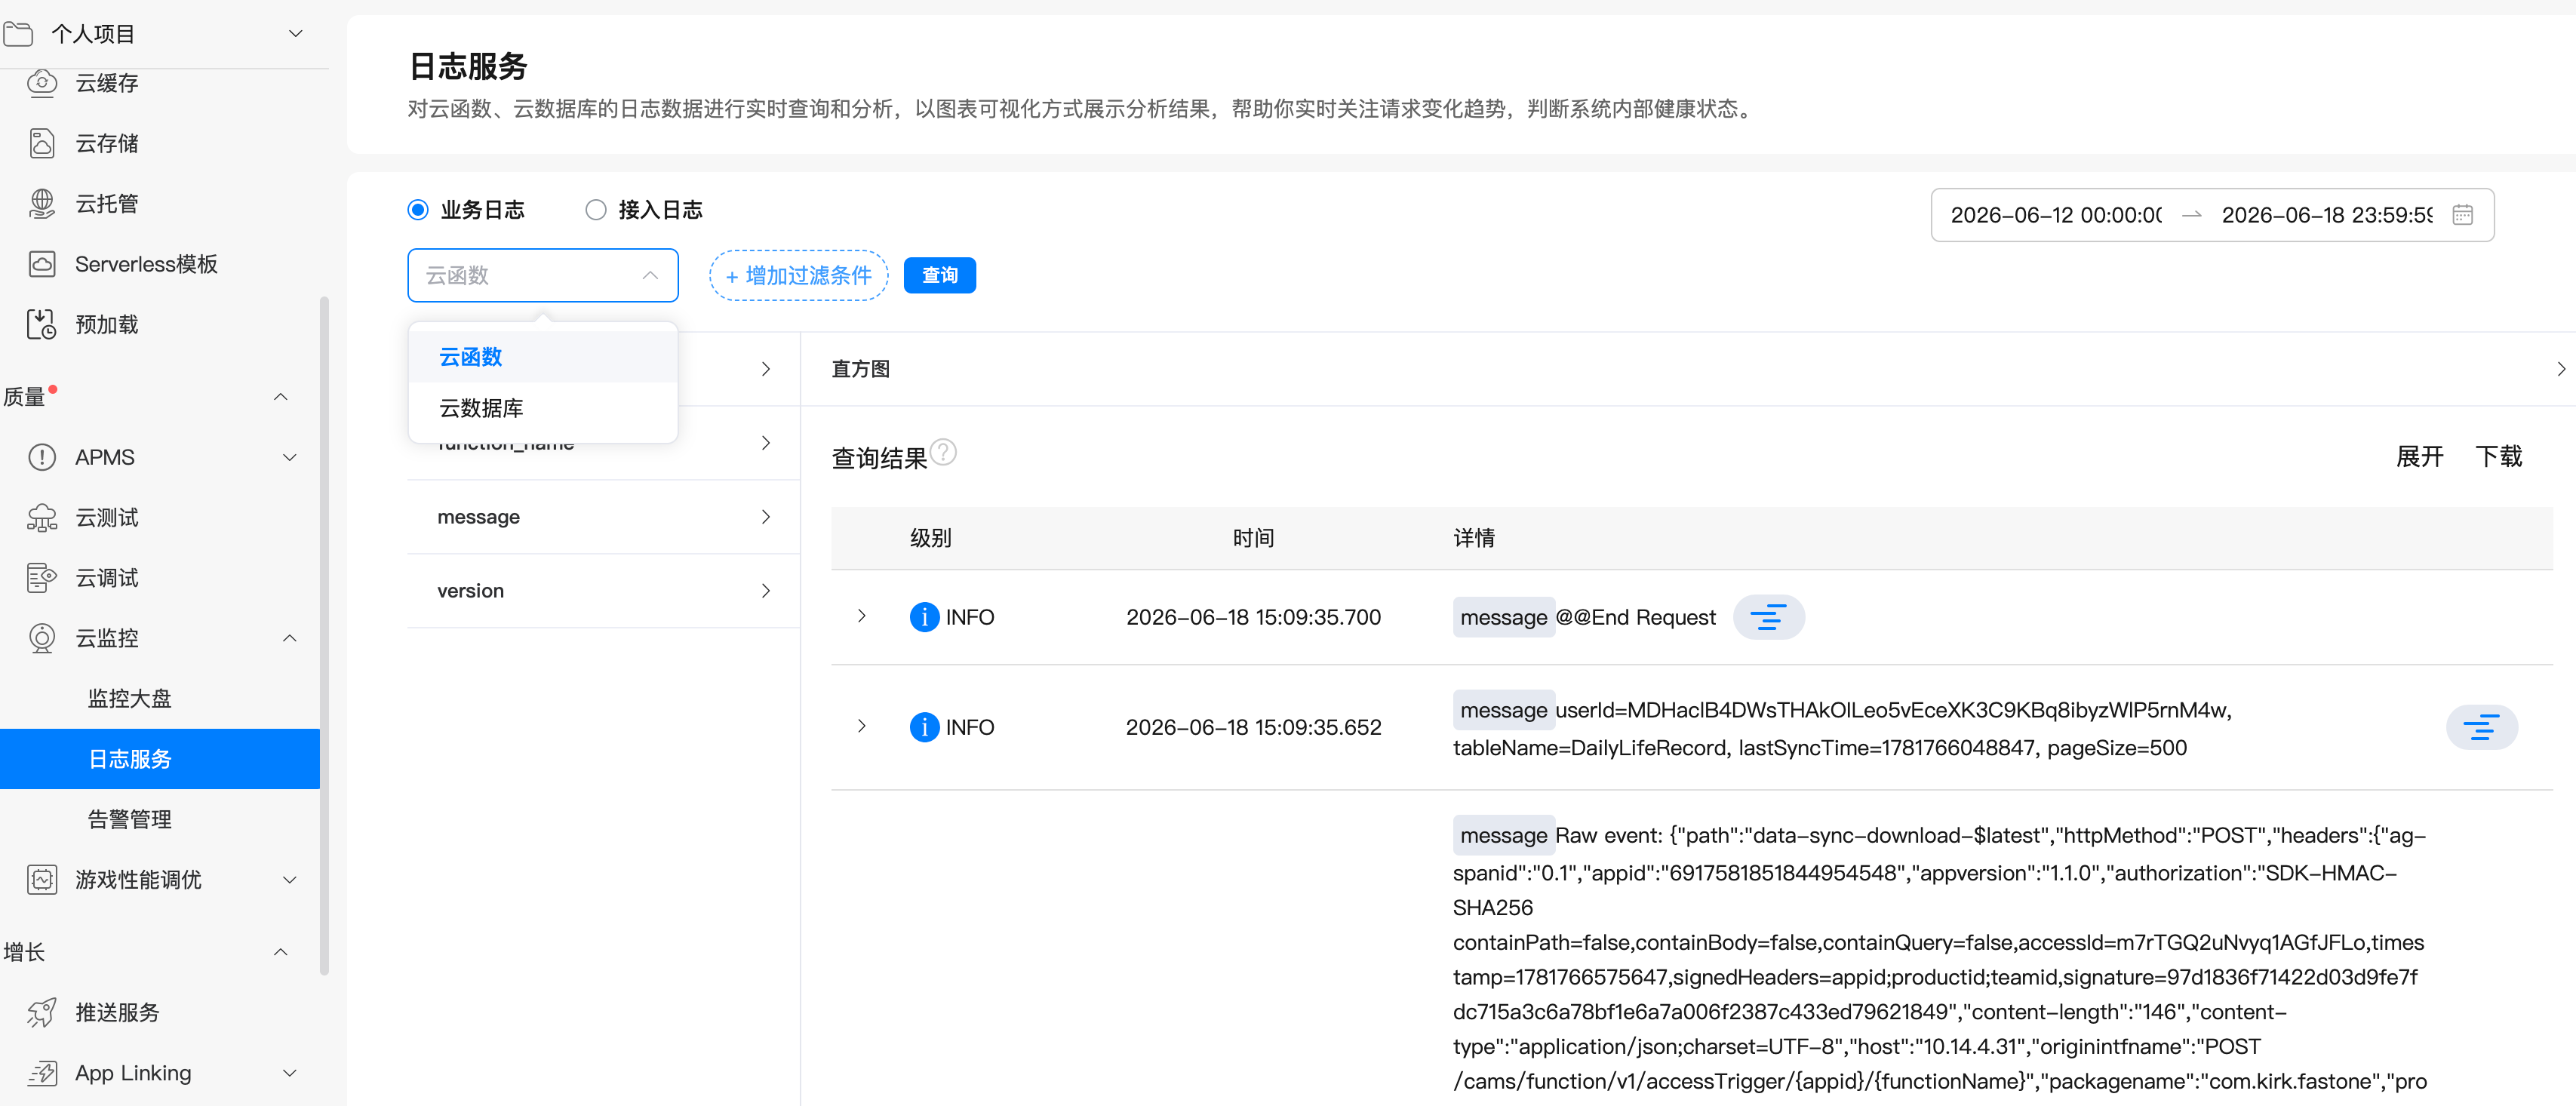Click the preload icon
The image size is (2576, 1106).
[41, 324]
